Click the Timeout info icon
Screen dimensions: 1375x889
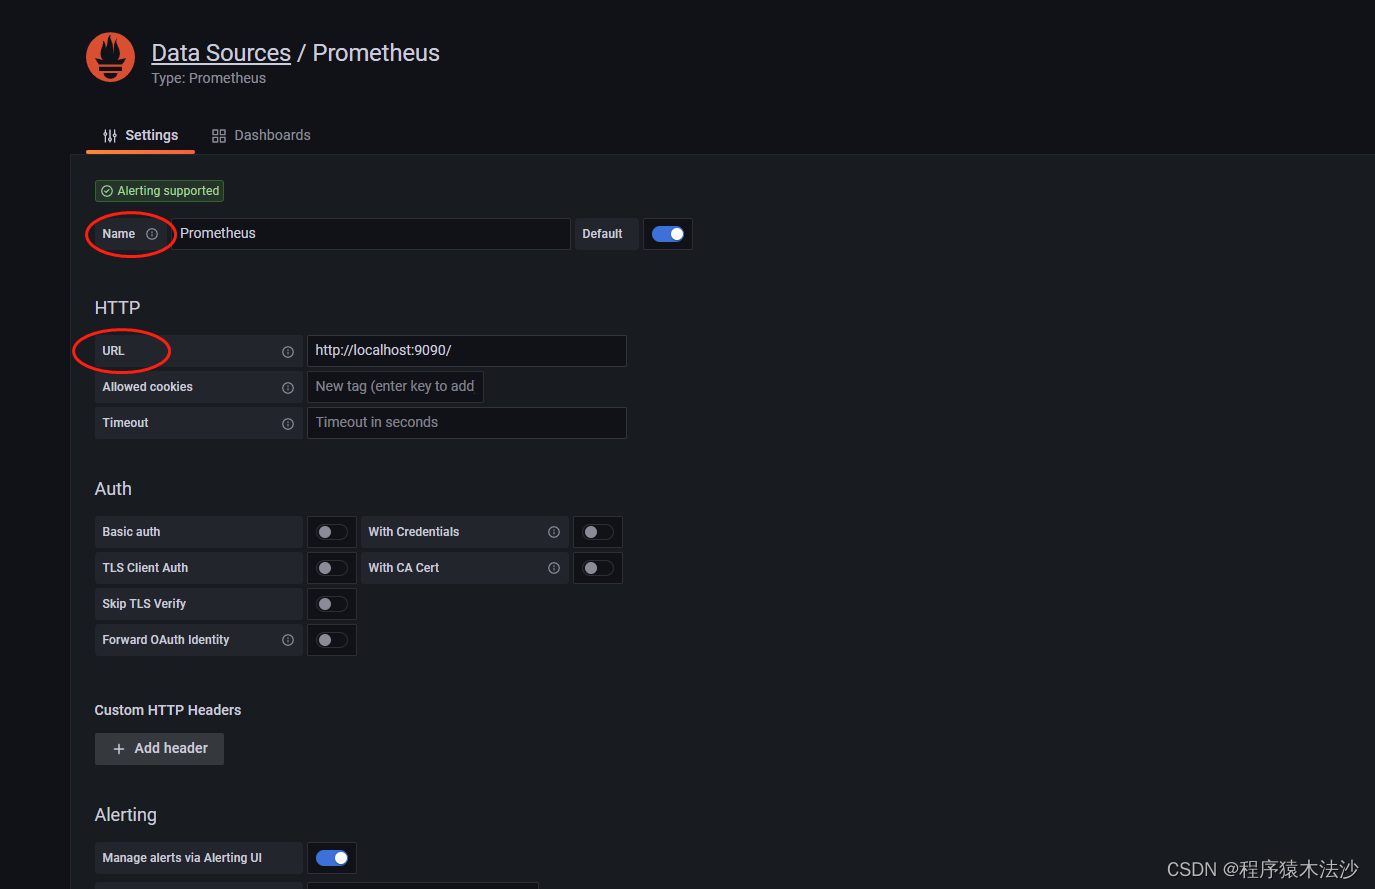click(x=288, y=424)
